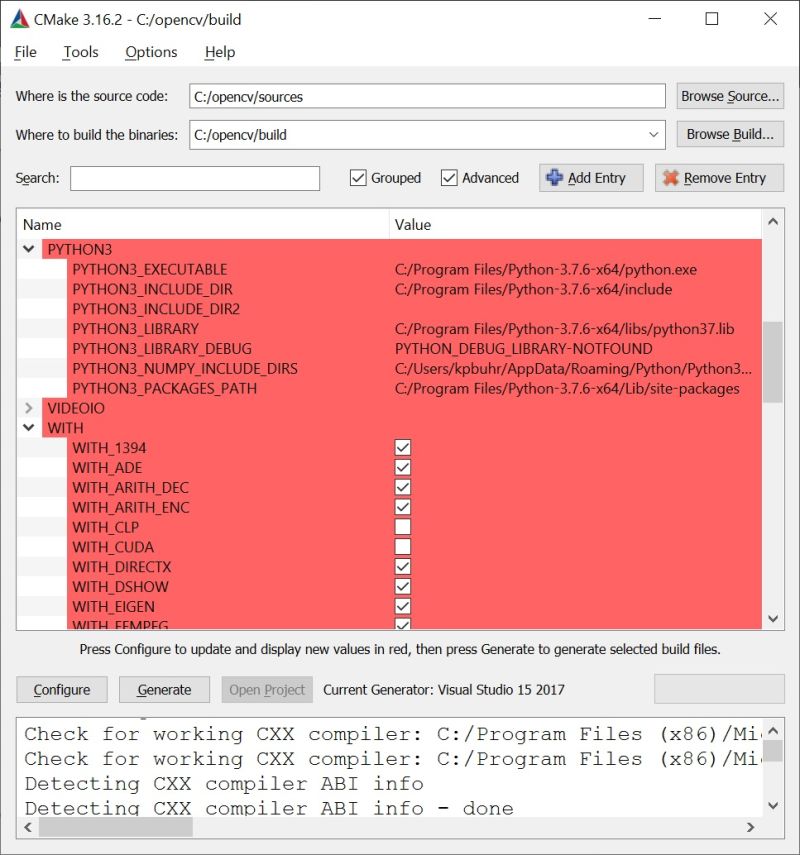Click the variables list scrollbar down arrow
Viewport: 800px width, 855px height.
tap(772, 618)
